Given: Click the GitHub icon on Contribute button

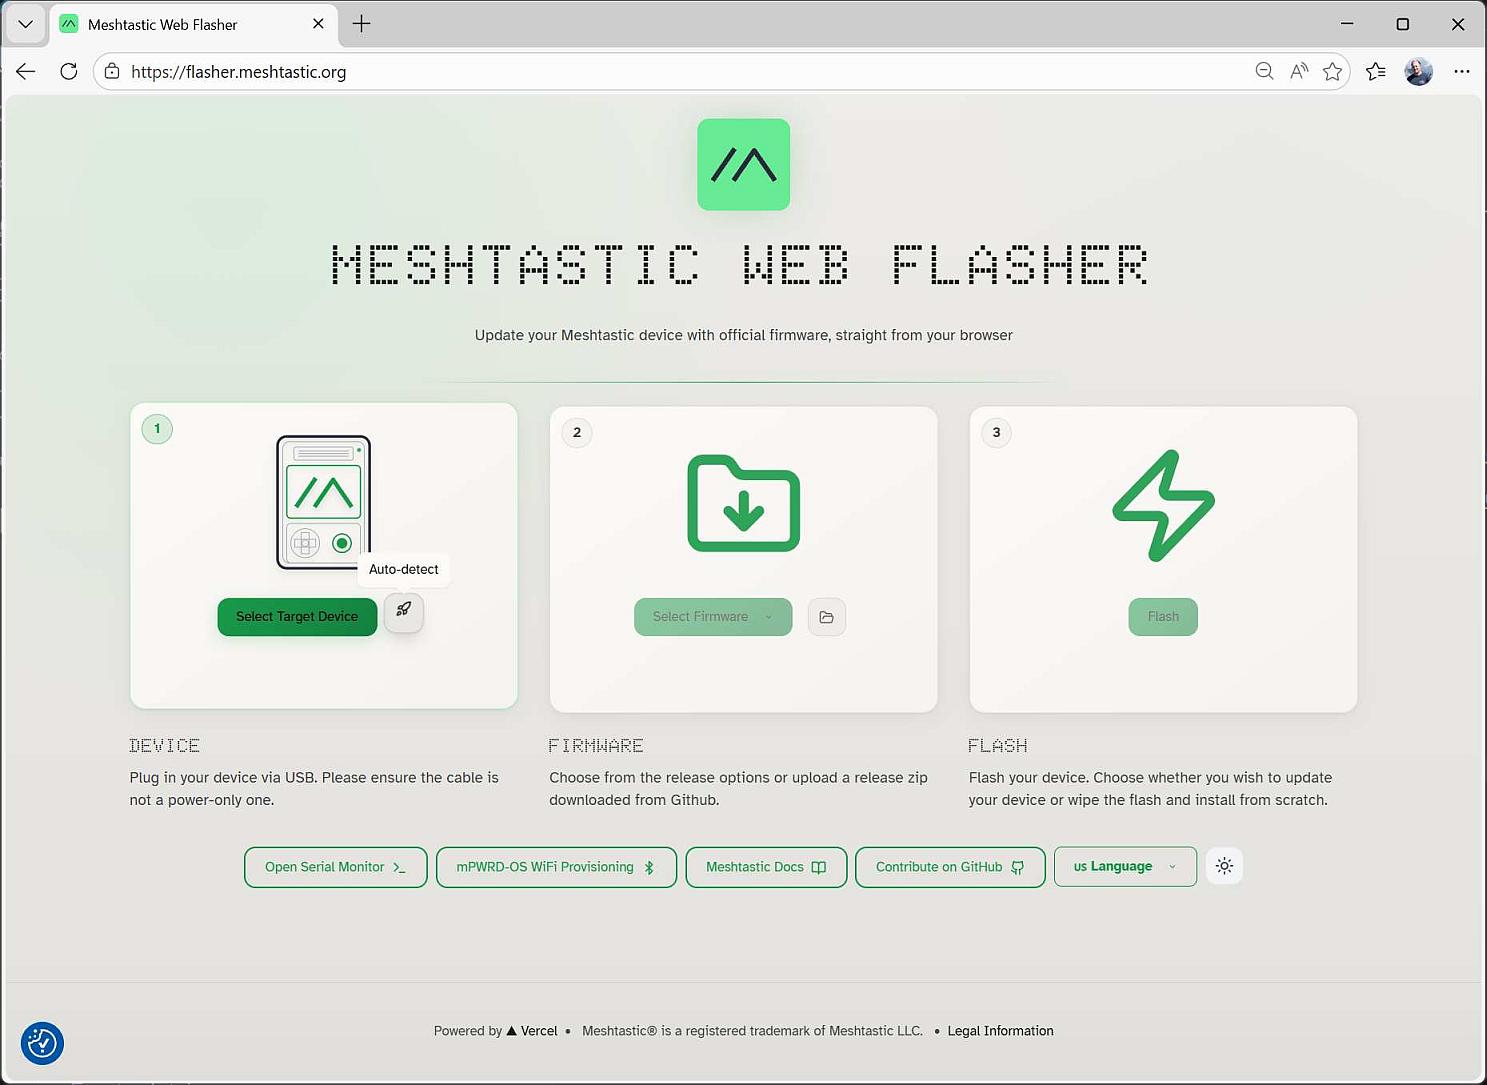Looking at the screenshot, I should 1017,867.
